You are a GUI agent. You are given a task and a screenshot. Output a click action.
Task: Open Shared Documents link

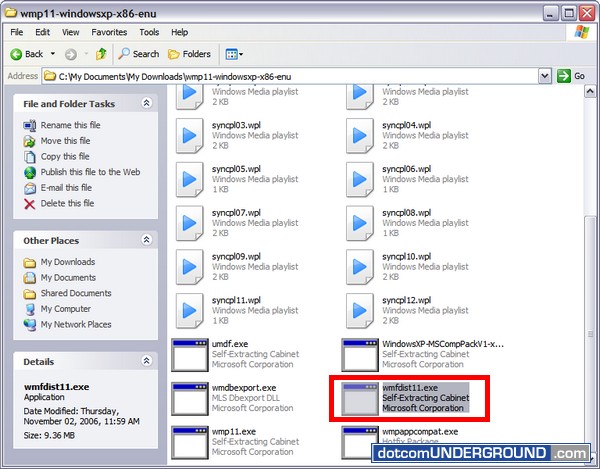(76, 293)
